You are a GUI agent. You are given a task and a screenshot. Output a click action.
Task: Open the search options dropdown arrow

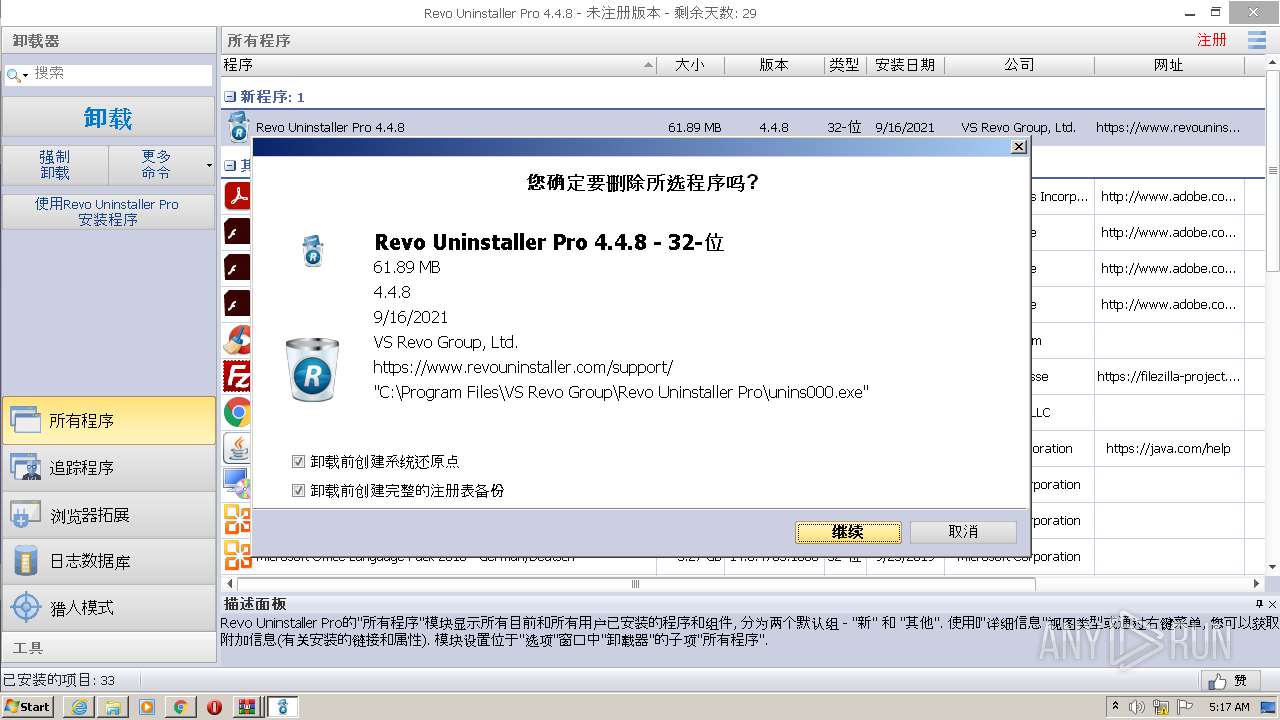click(x=26, y=76)
